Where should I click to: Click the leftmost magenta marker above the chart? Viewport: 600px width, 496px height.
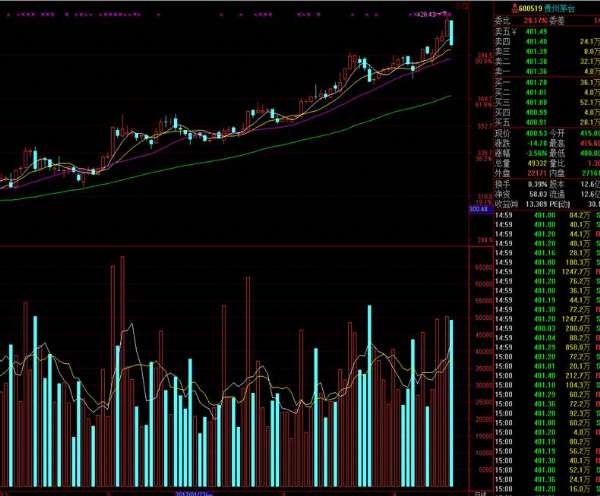pyautogui.click(x=6, y=15)
